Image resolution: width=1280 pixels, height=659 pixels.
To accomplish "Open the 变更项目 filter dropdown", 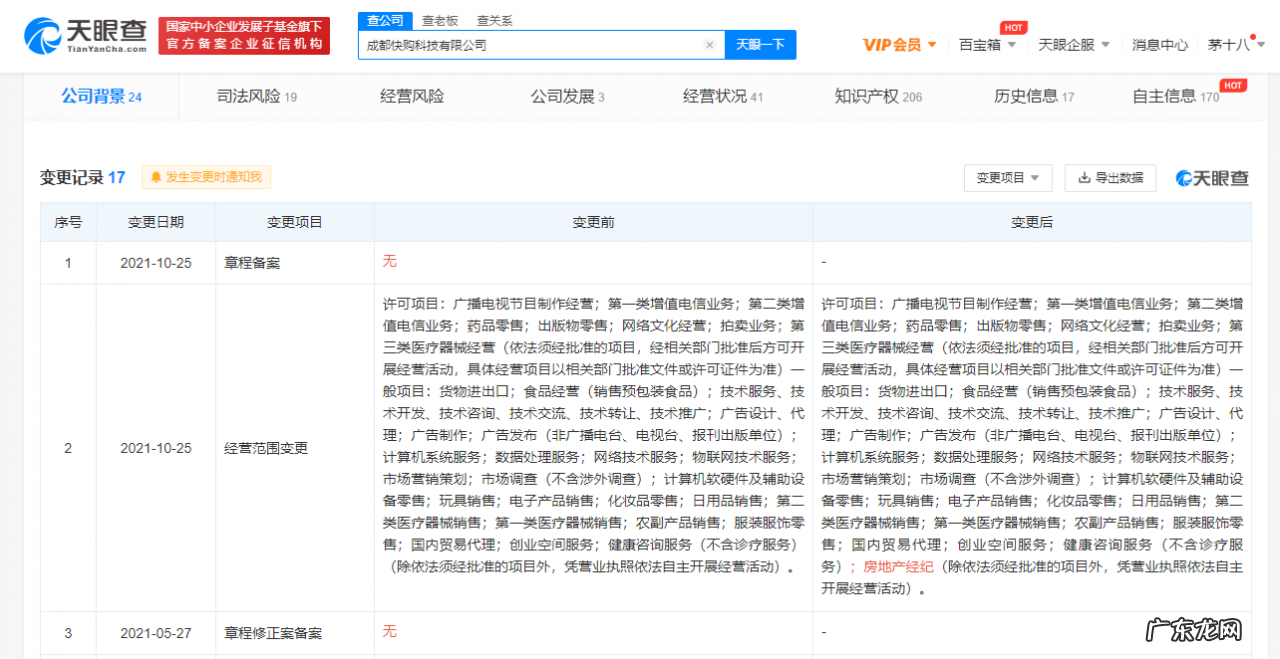I will coord(1009,177).
